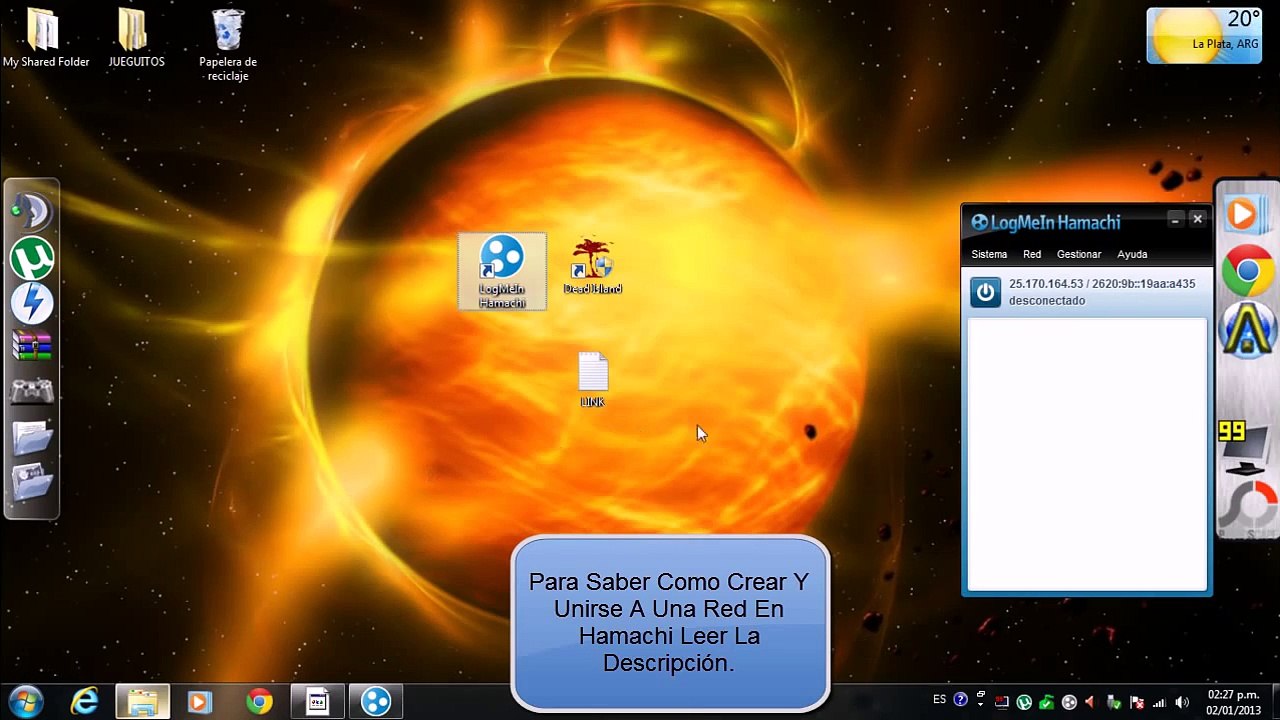Open the documents folder icon in left dock

(32, 436)
